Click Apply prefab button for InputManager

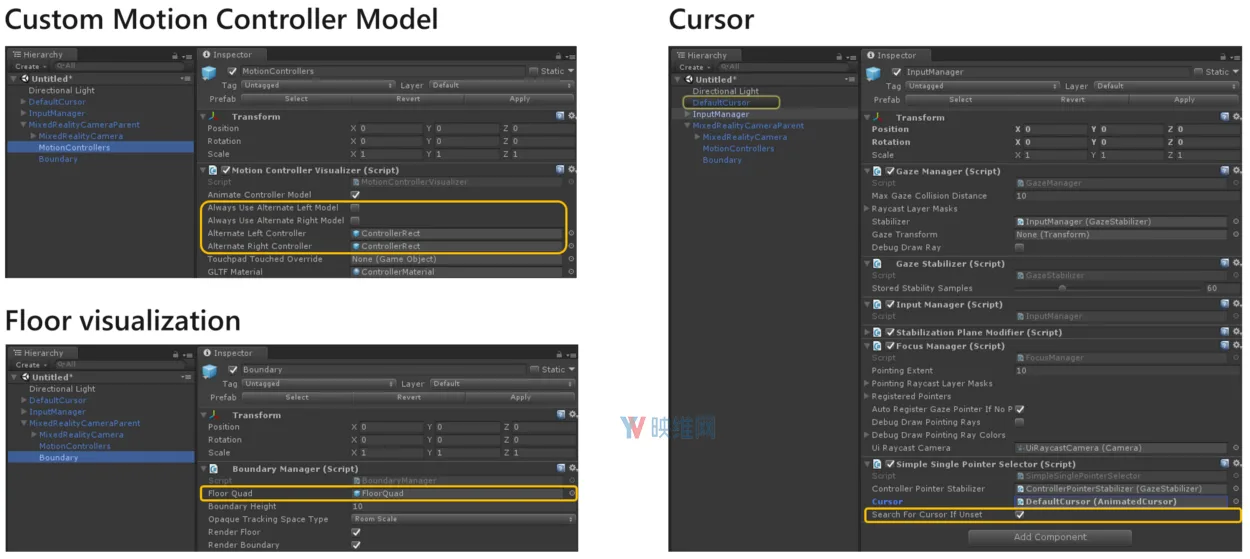point(1185,100)
